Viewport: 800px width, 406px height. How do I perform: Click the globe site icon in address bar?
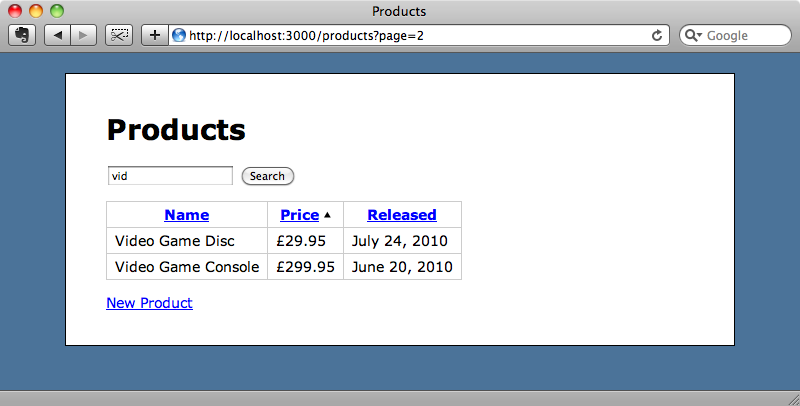pyautogui.click(x=179, y=35)
